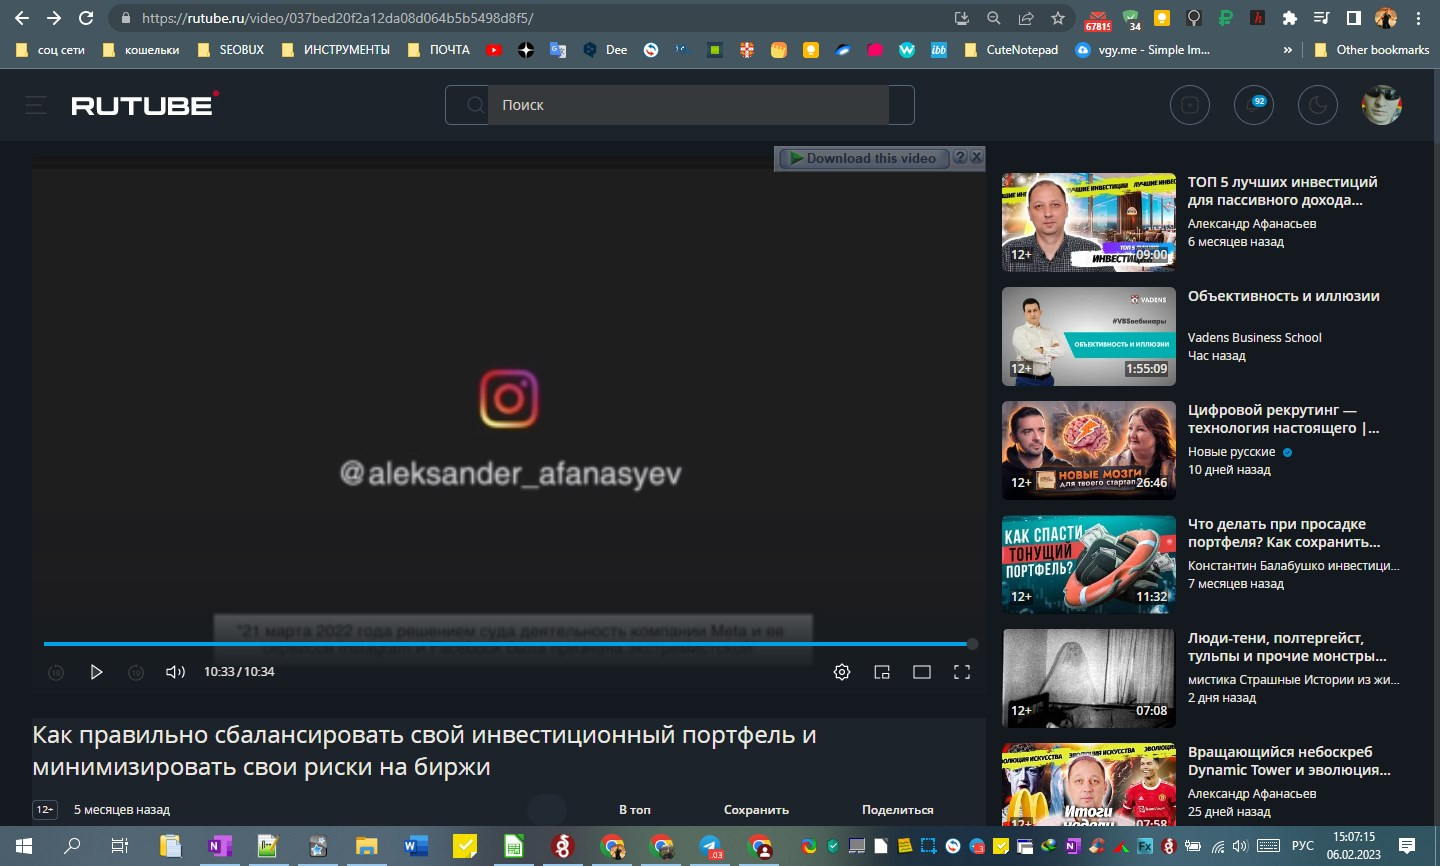Go back in browser
This screenshot has height=866, width=1440.
[x=22, y=18]
